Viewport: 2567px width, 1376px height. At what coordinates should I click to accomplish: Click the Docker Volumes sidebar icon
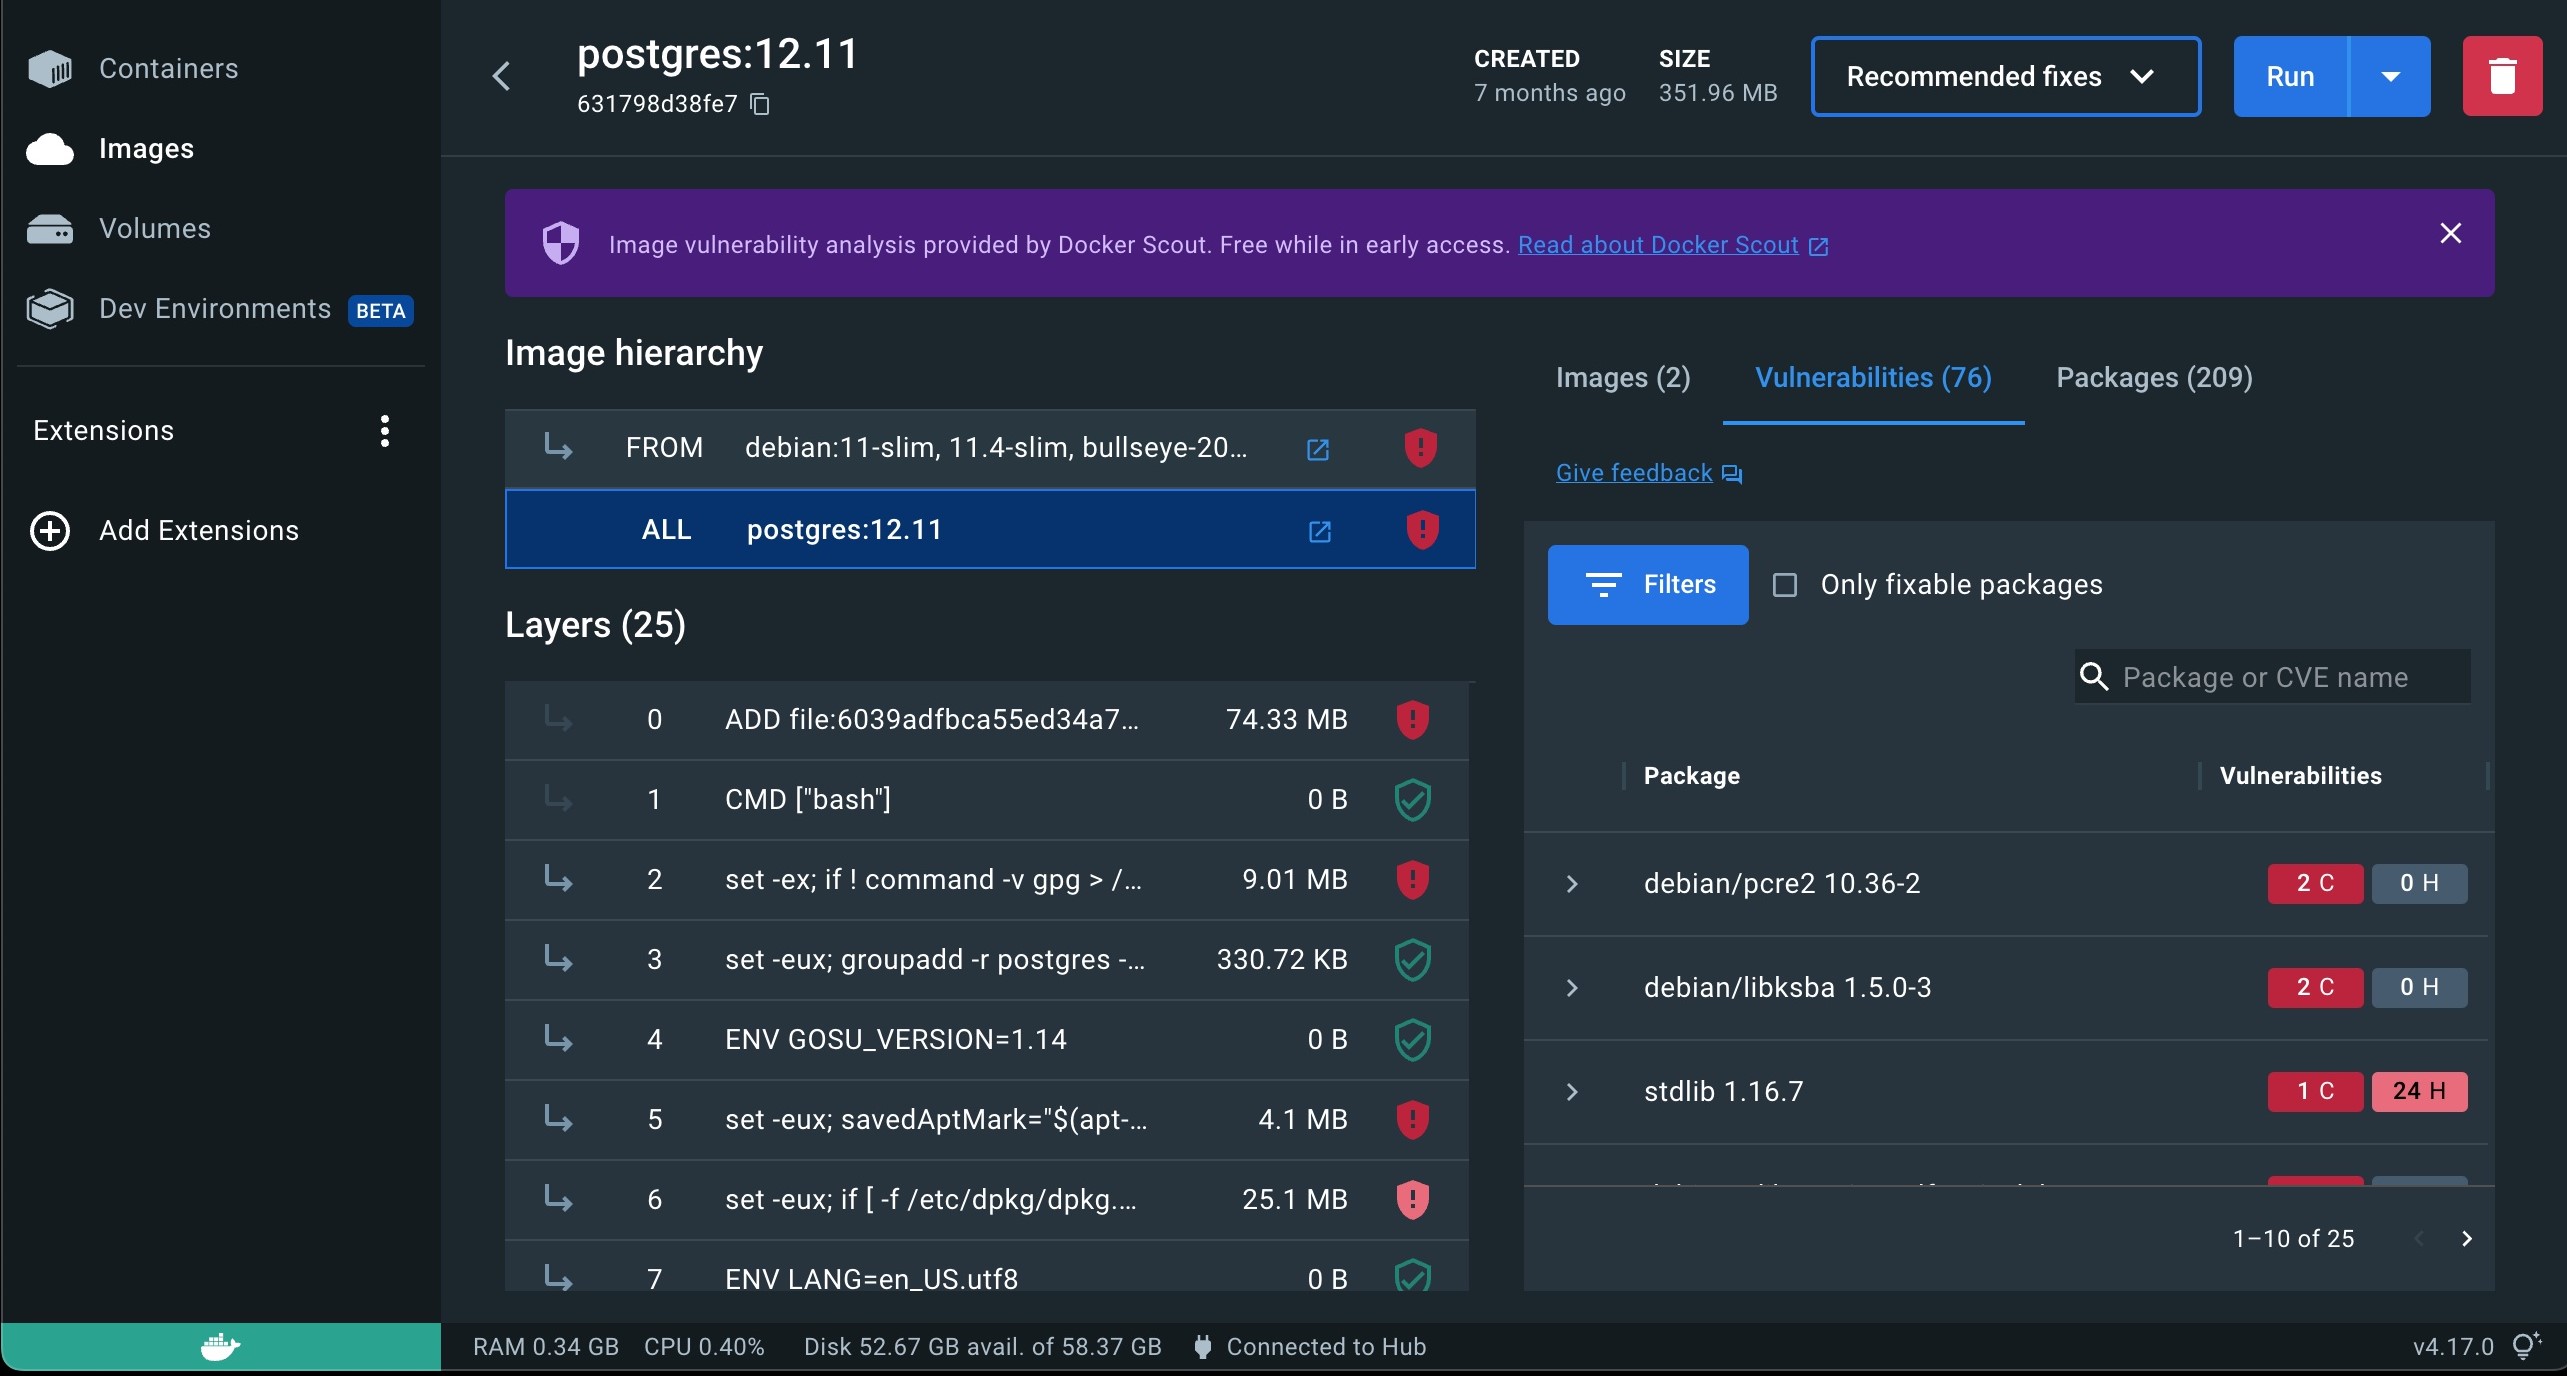point(51,228)
